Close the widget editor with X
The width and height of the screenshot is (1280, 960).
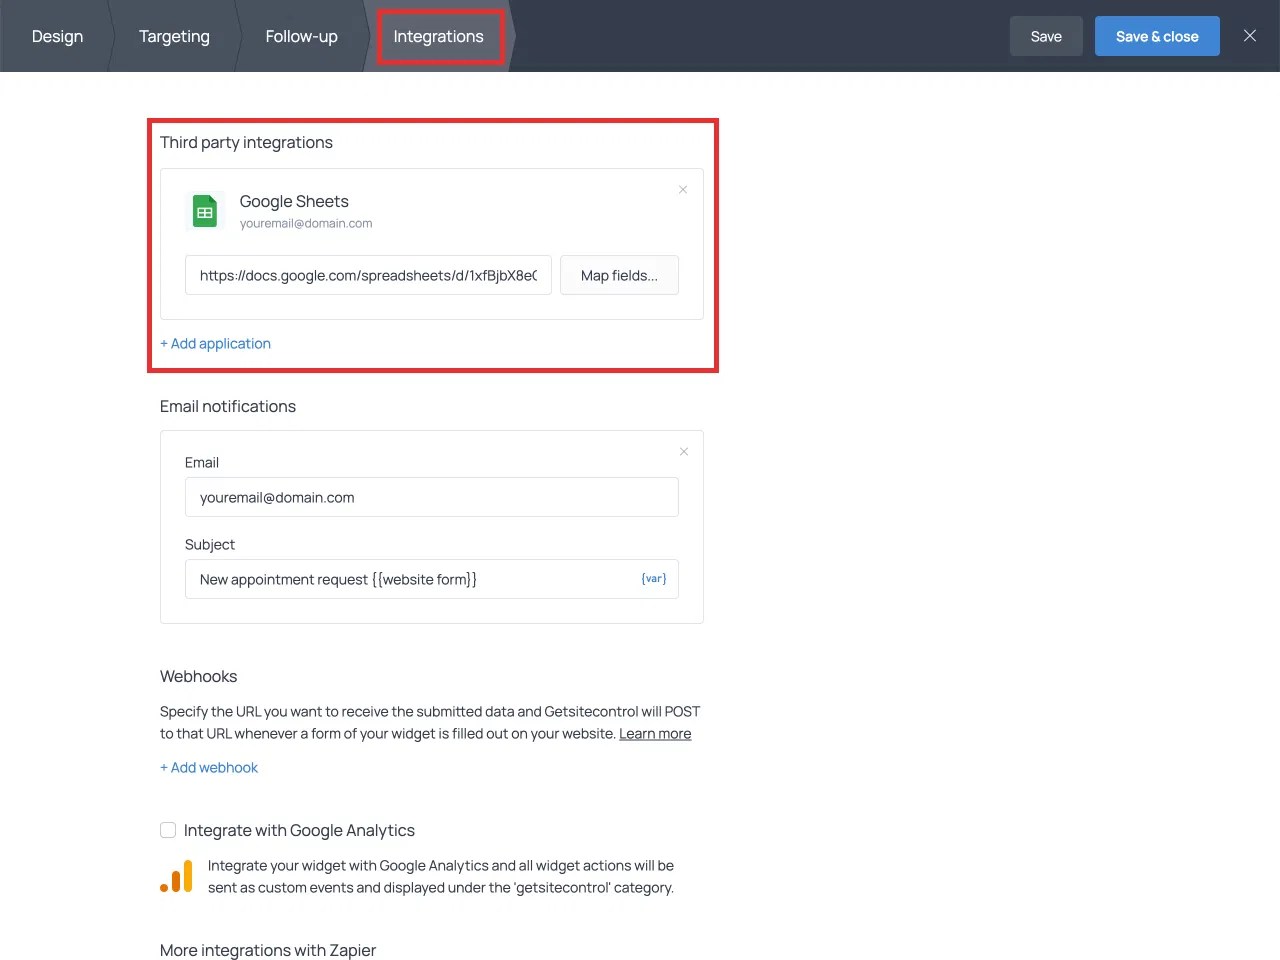[1250, 35]
